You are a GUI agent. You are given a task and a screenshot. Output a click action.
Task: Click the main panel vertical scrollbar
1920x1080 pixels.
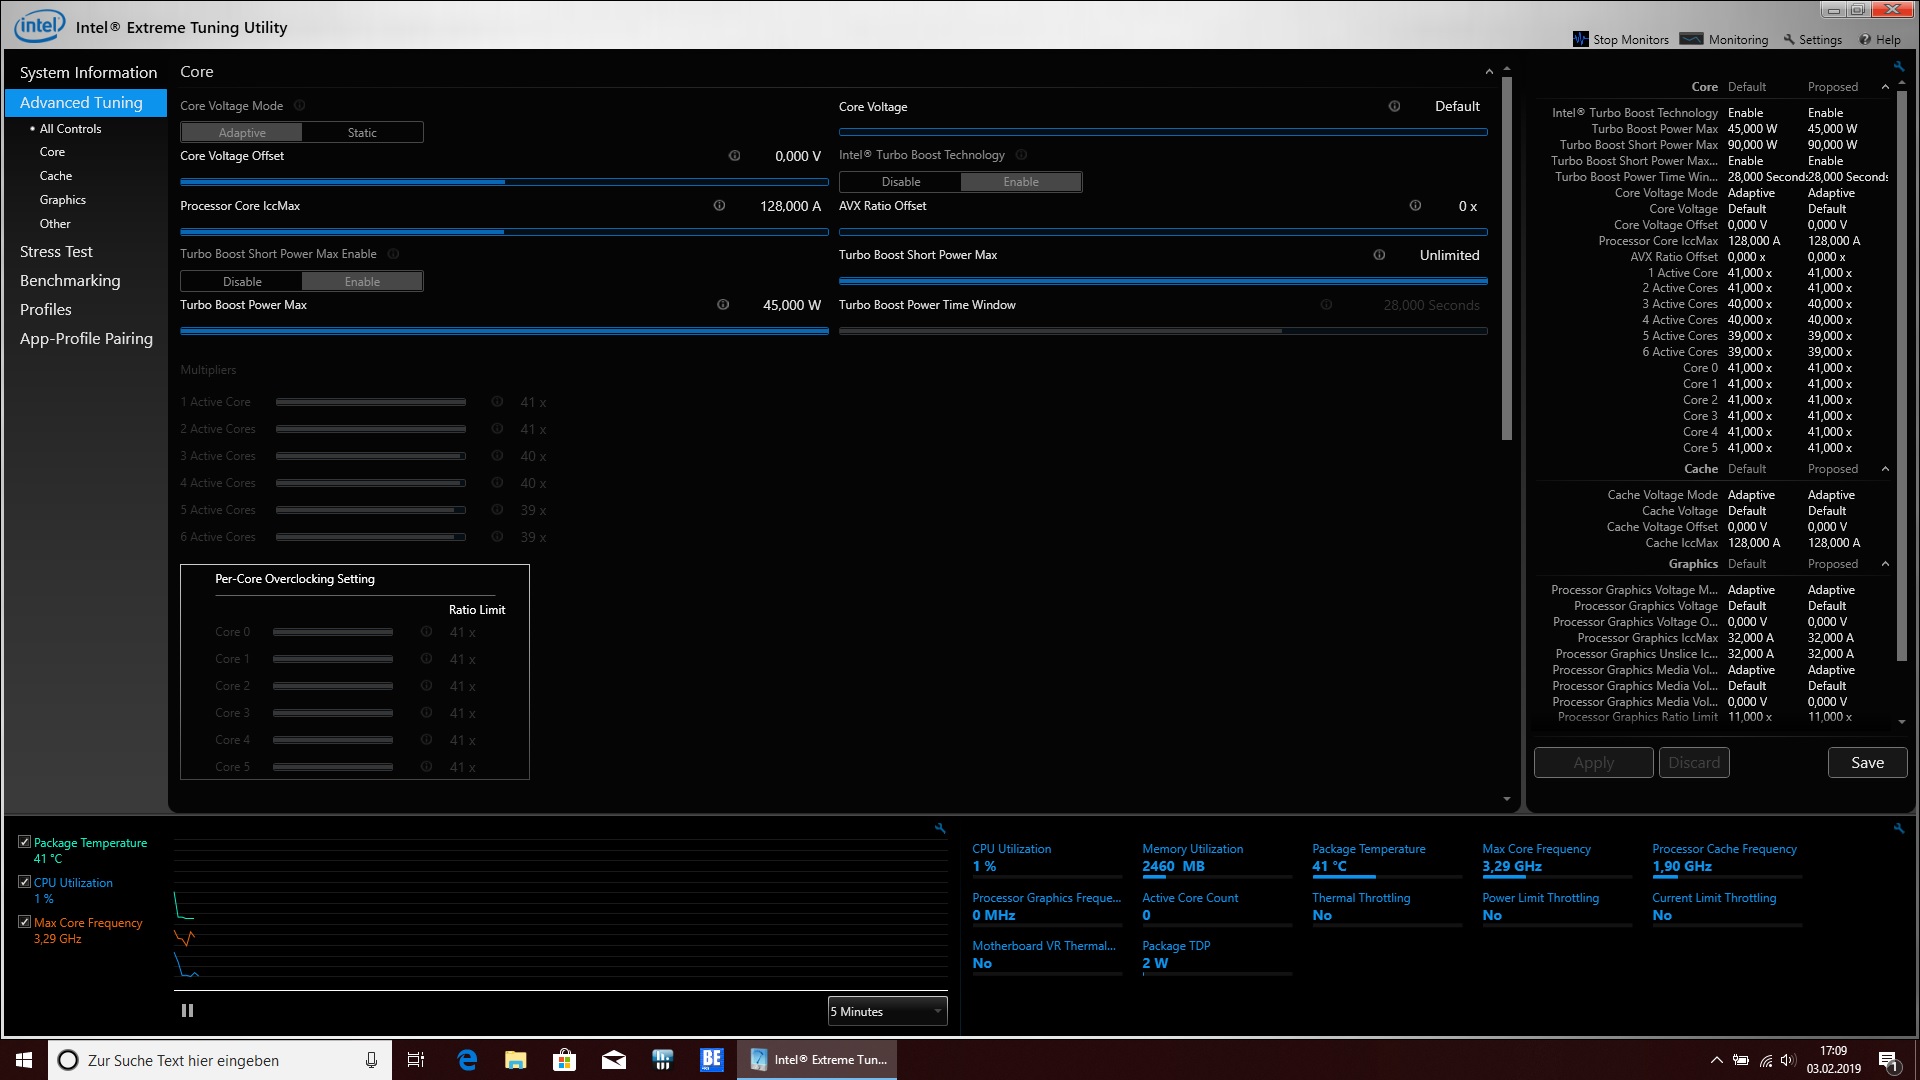1507,260
